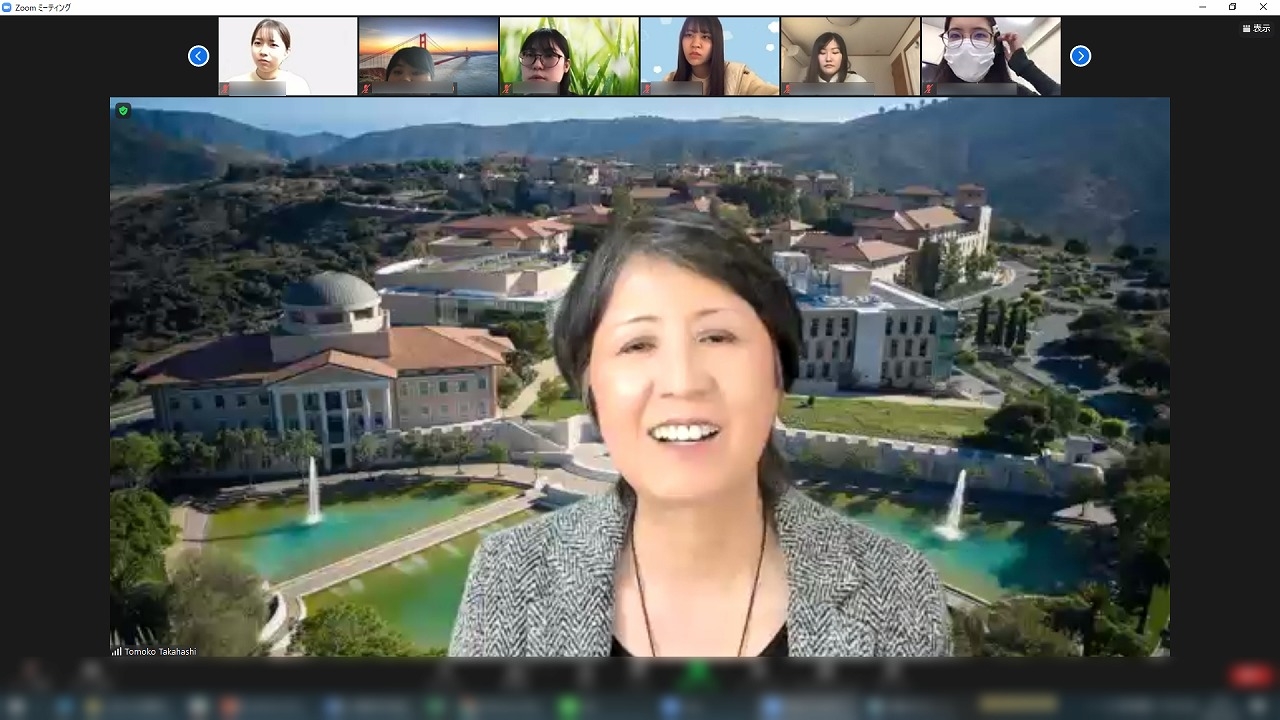Click the main speaker video view
The height and width of the screenshot is (720, 1280).
click(640, 377)
